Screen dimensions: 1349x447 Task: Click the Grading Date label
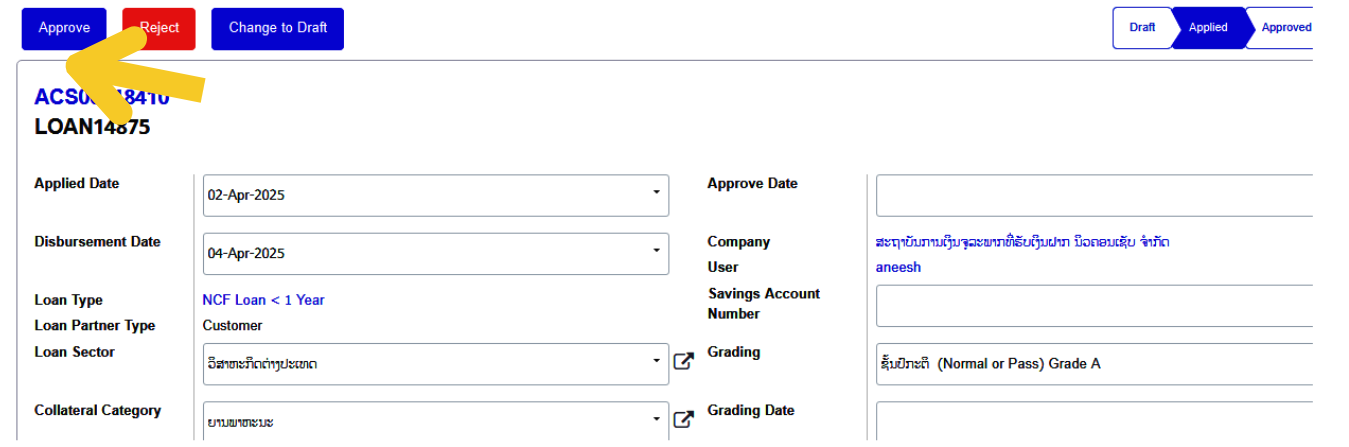pyautogui.click(x=751, y=410)
